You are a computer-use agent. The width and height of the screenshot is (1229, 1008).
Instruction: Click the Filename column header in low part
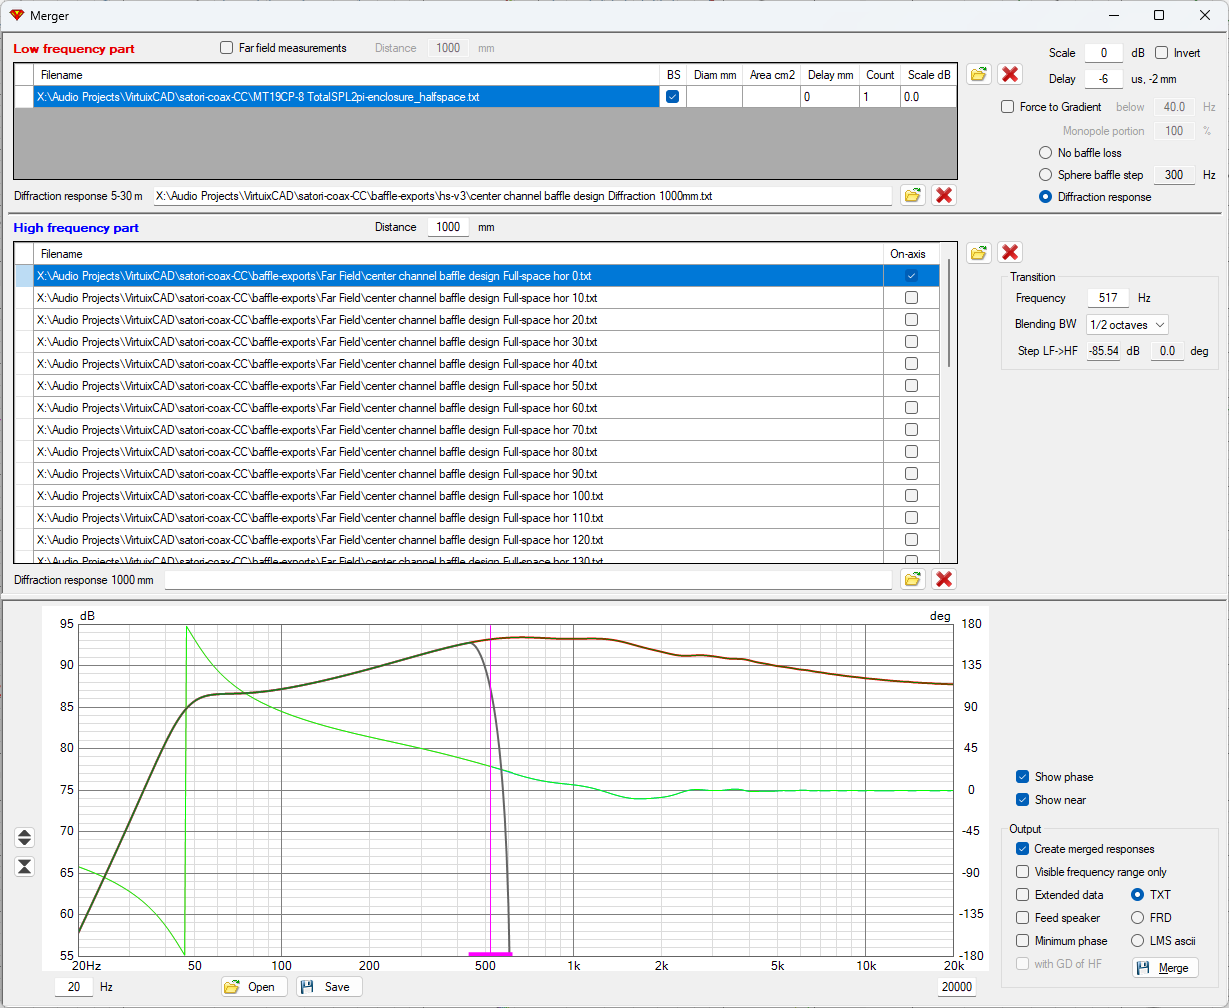pyautogui.click(x=347, y=75)
